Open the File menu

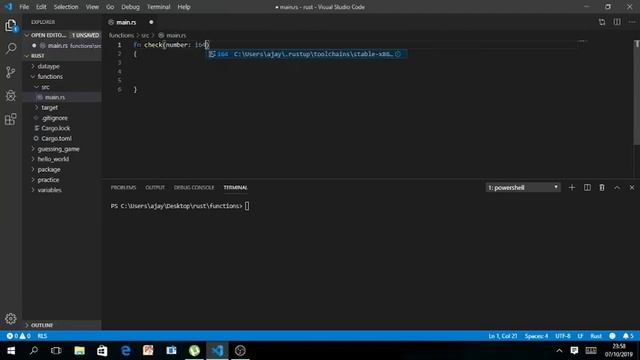click(24, 7)
